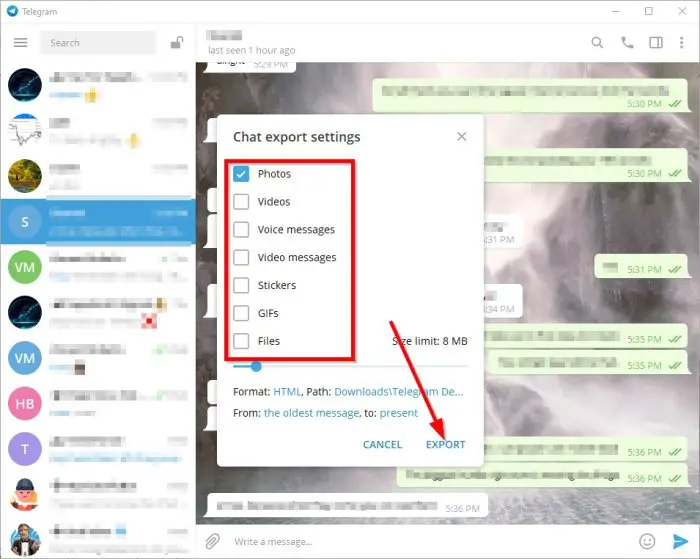Click the 'last seen 1 hour ago' header
The height and width of the screenshot is (559, 700).
(251, 50)
